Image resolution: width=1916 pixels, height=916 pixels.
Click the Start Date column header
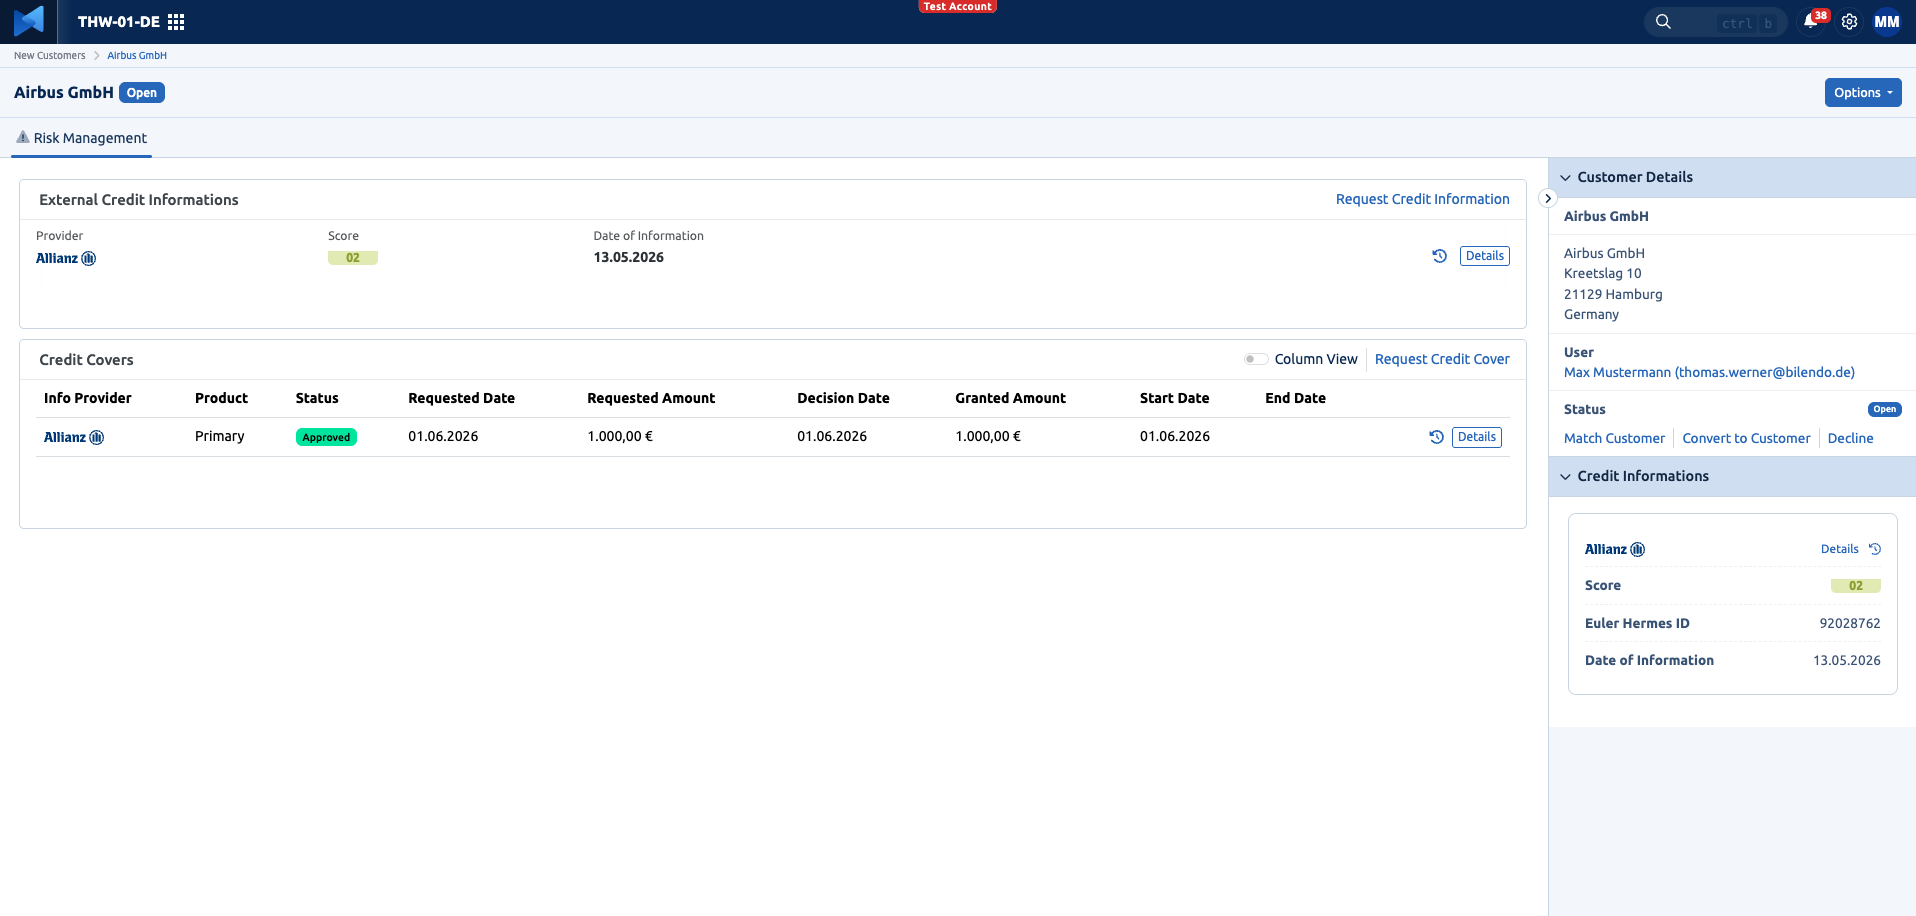tap(1175, 398)
